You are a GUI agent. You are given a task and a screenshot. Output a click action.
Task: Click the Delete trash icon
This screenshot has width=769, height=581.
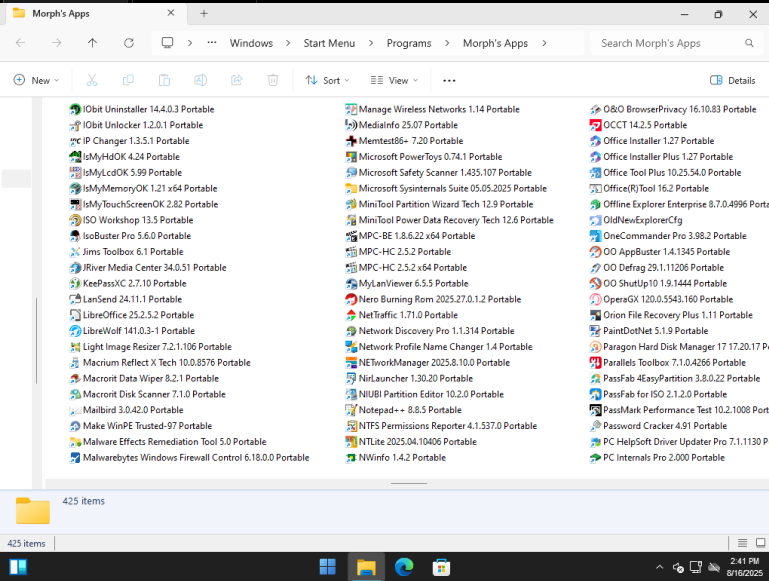tap(273, 80)
